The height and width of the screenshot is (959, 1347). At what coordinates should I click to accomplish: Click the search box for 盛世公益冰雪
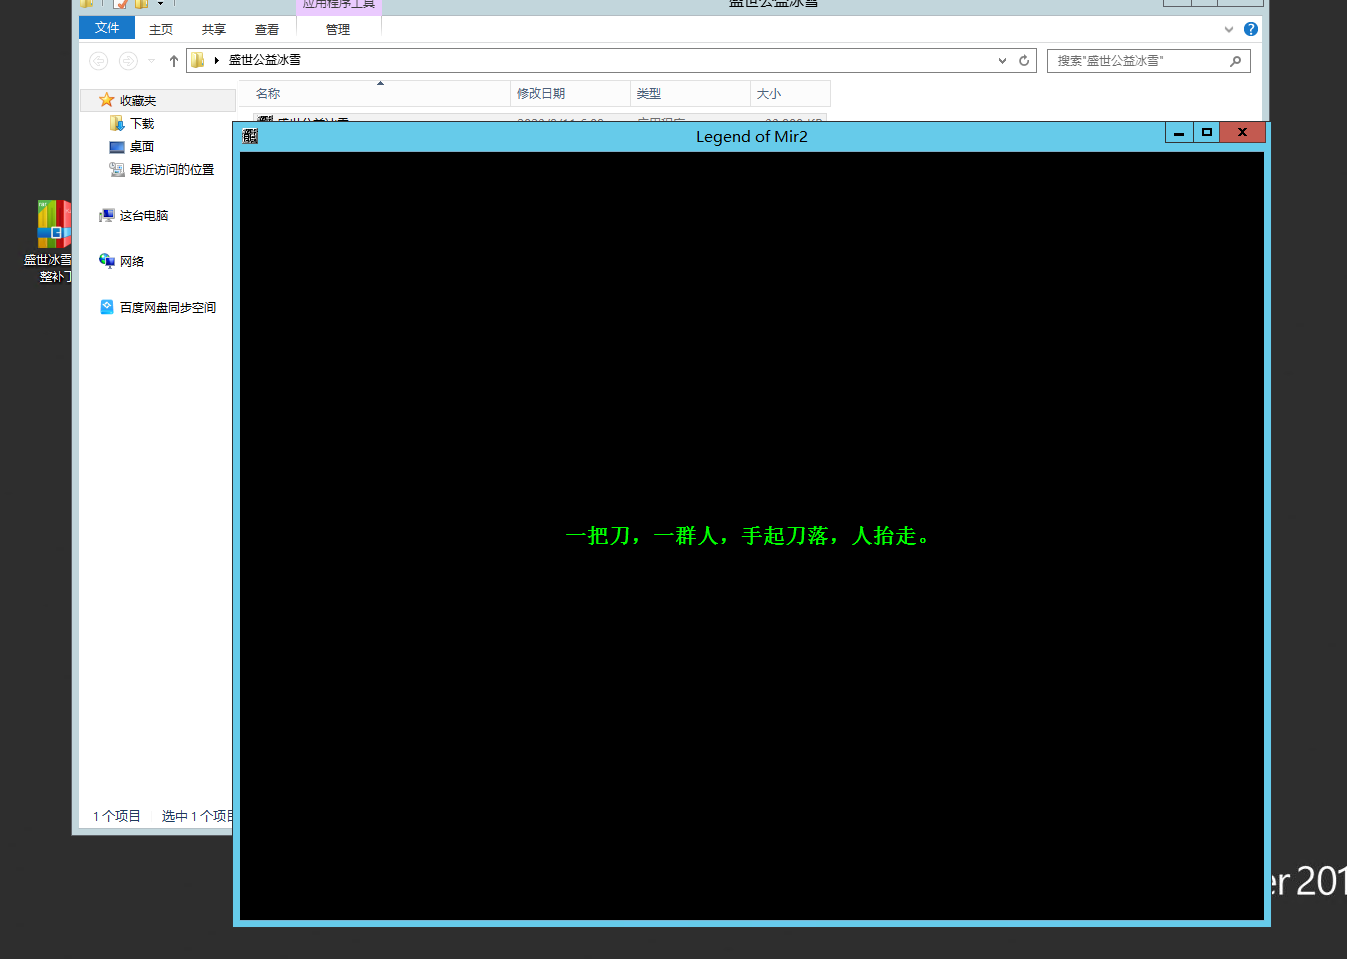[x=1138, y=61]
